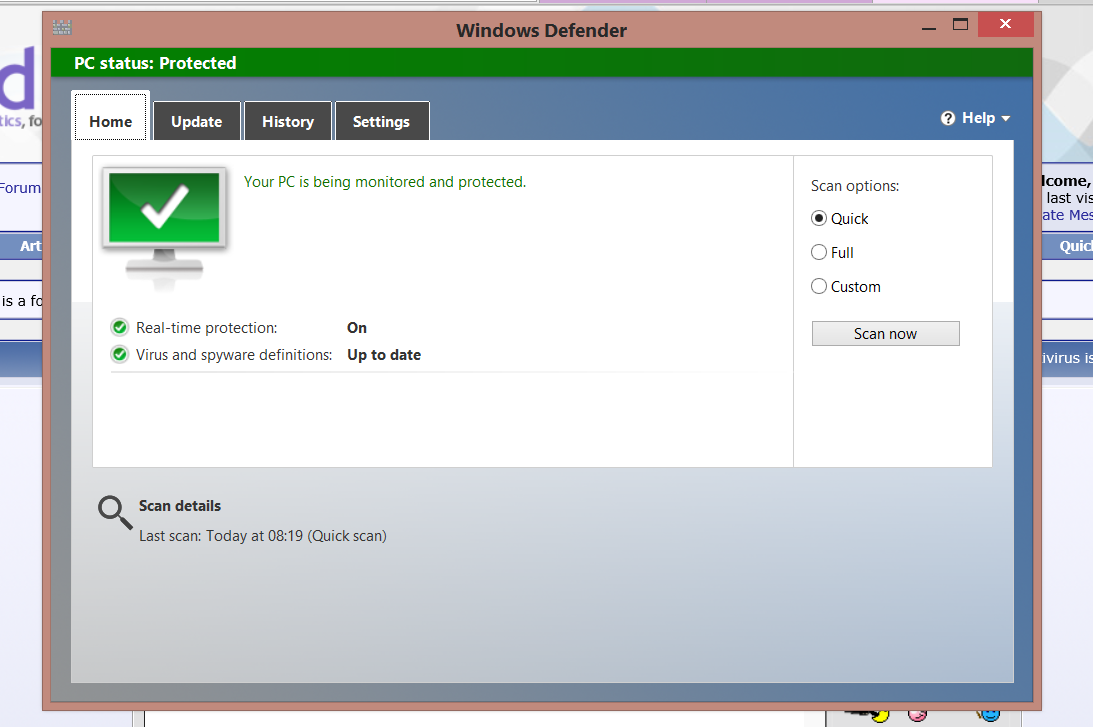Click the Virus and spyware definitions check icon
The width and height of the screenshot is (1093, 727).
(x=120, y=355)
